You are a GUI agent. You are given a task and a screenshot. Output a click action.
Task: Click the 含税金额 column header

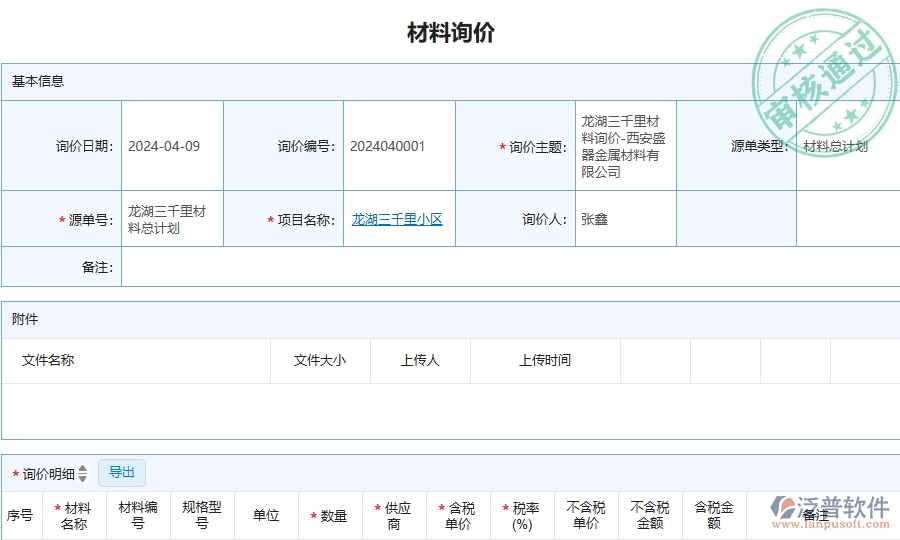tap(714, 515)
